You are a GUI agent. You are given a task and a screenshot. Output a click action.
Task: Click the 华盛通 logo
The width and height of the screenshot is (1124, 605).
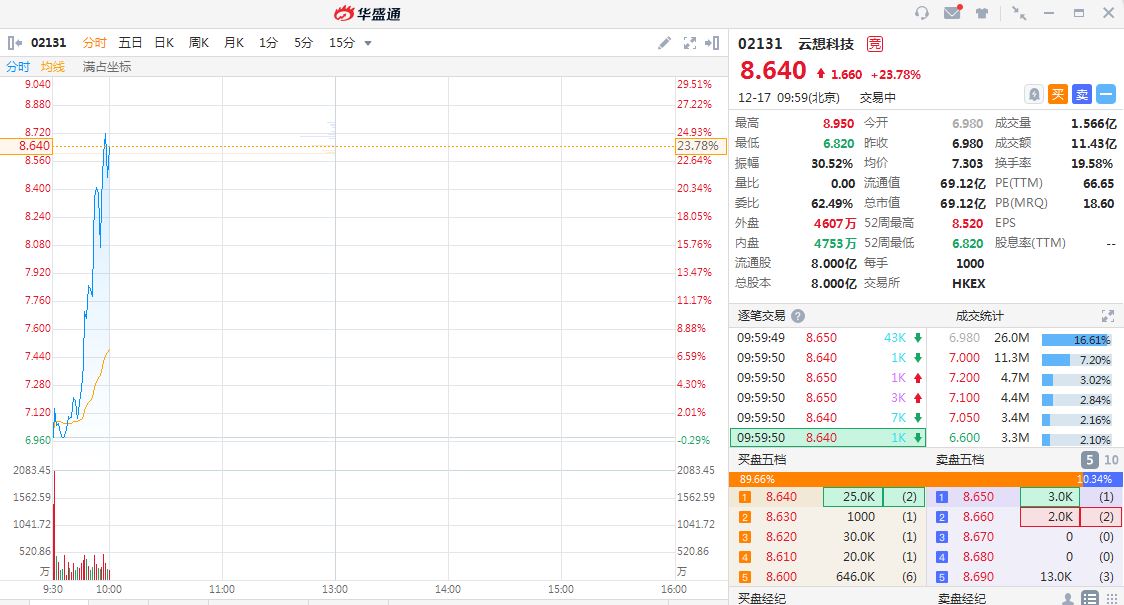tap(367, 13)
